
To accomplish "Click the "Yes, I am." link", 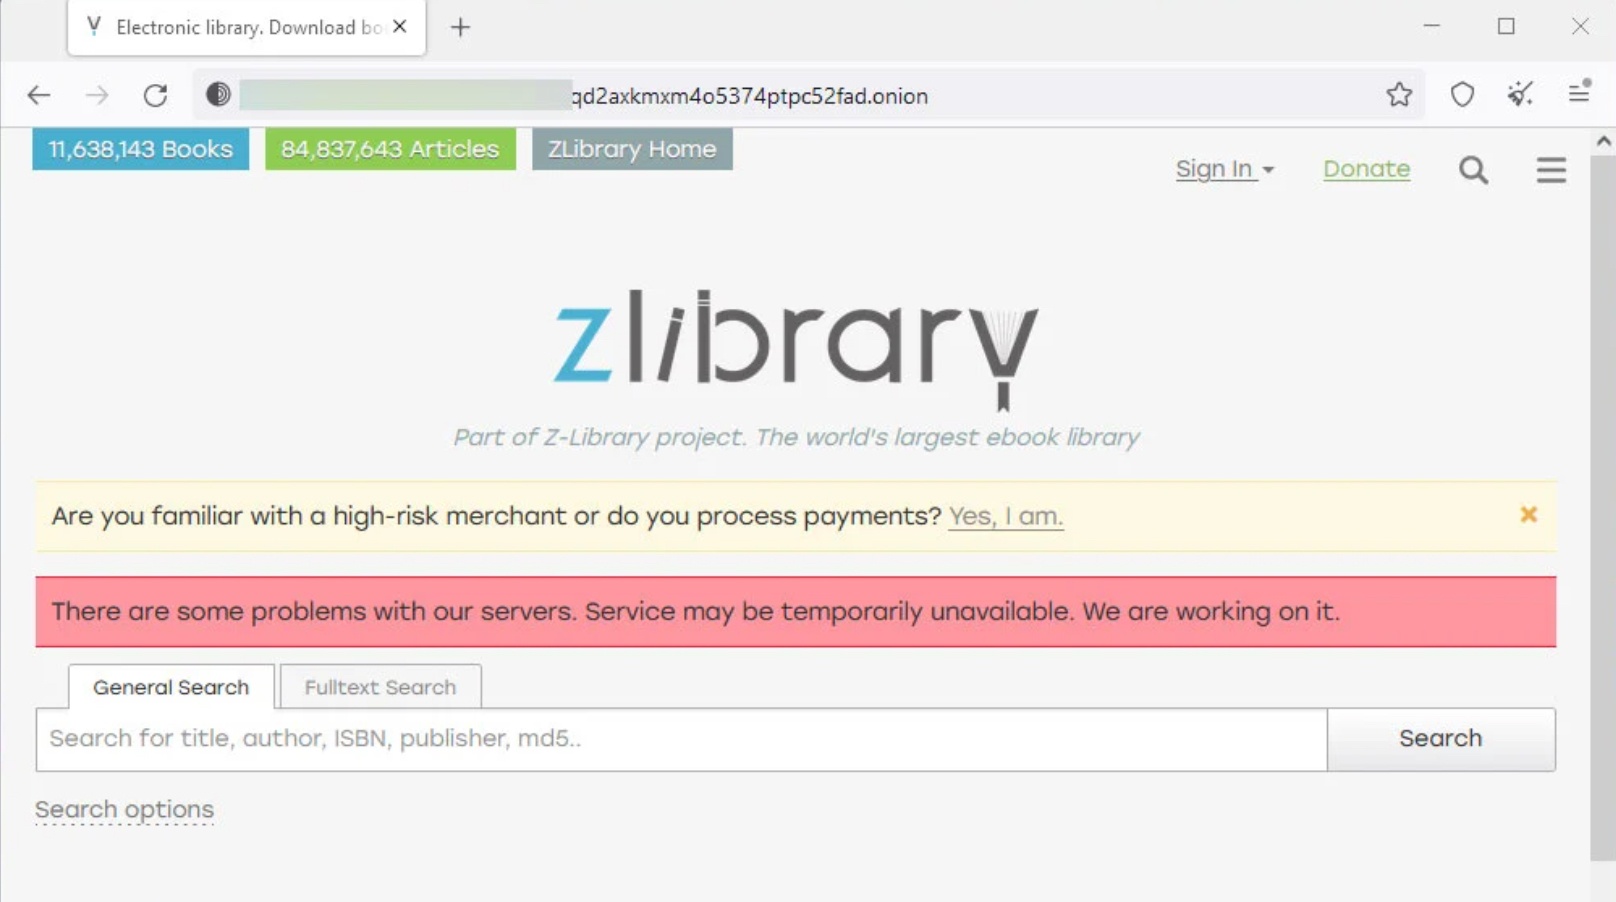I will click(x=1005, y=517).
